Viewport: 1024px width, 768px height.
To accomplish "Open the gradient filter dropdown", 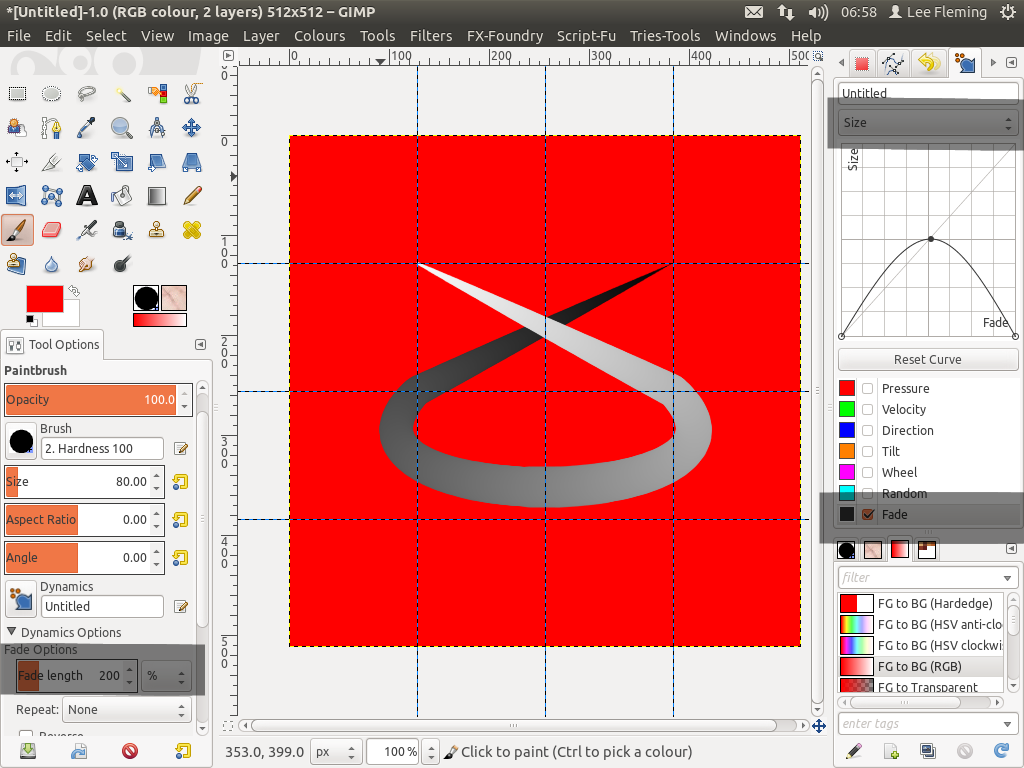I will [1007, 578].
